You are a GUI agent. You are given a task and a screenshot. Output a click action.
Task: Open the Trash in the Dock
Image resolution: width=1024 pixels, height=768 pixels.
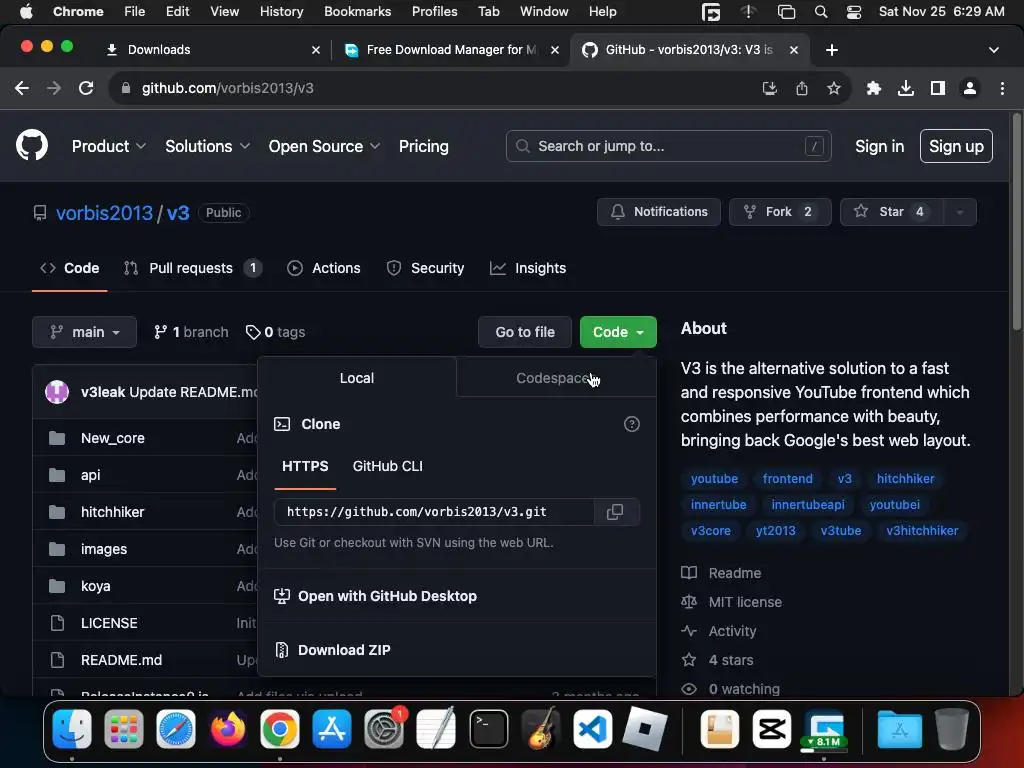click(952, 729)
